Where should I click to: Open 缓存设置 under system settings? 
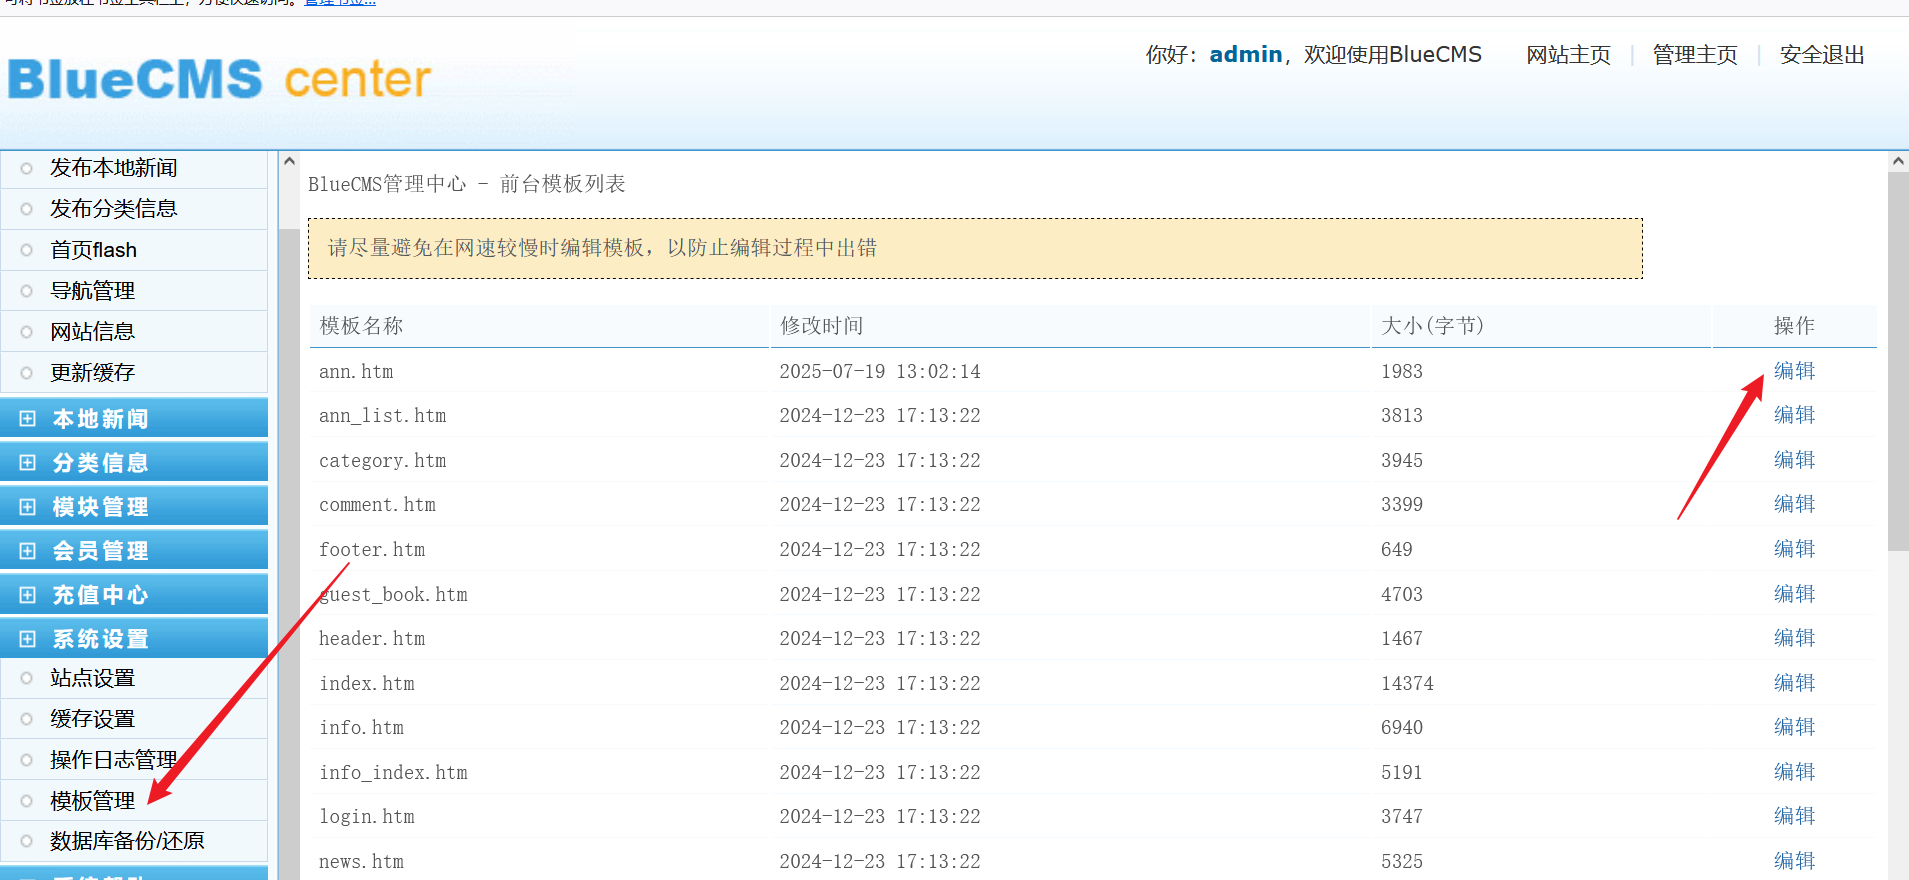tap(93, 719)
